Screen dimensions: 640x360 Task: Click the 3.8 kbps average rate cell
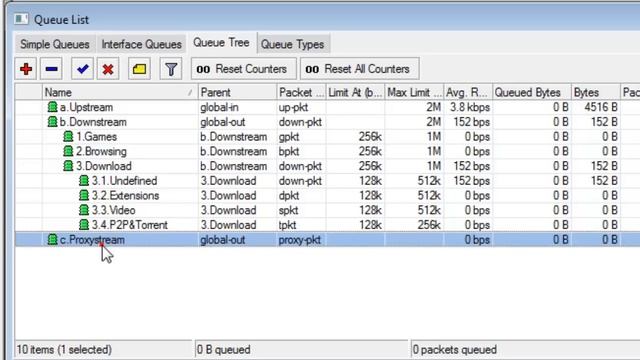(468, 107)
